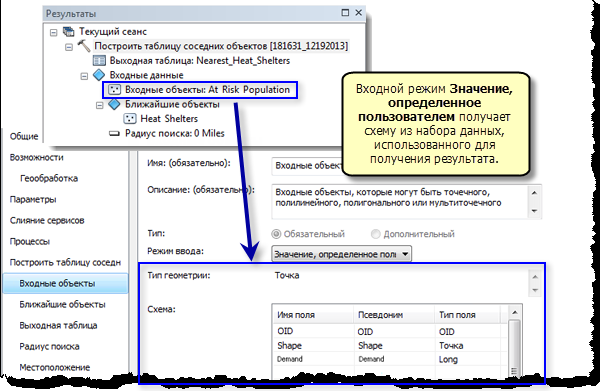Open the Параметры section in sidebar
Viewport: 600px width, 391px height.
[33, 199]
